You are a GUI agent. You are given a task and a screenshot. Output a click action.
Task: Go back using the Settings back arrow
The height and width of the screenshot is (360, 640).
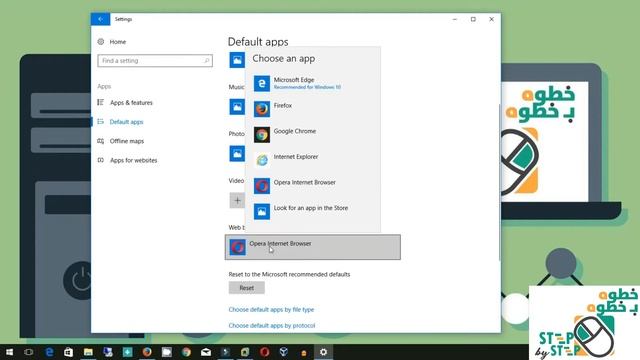[x=100, y=19]
